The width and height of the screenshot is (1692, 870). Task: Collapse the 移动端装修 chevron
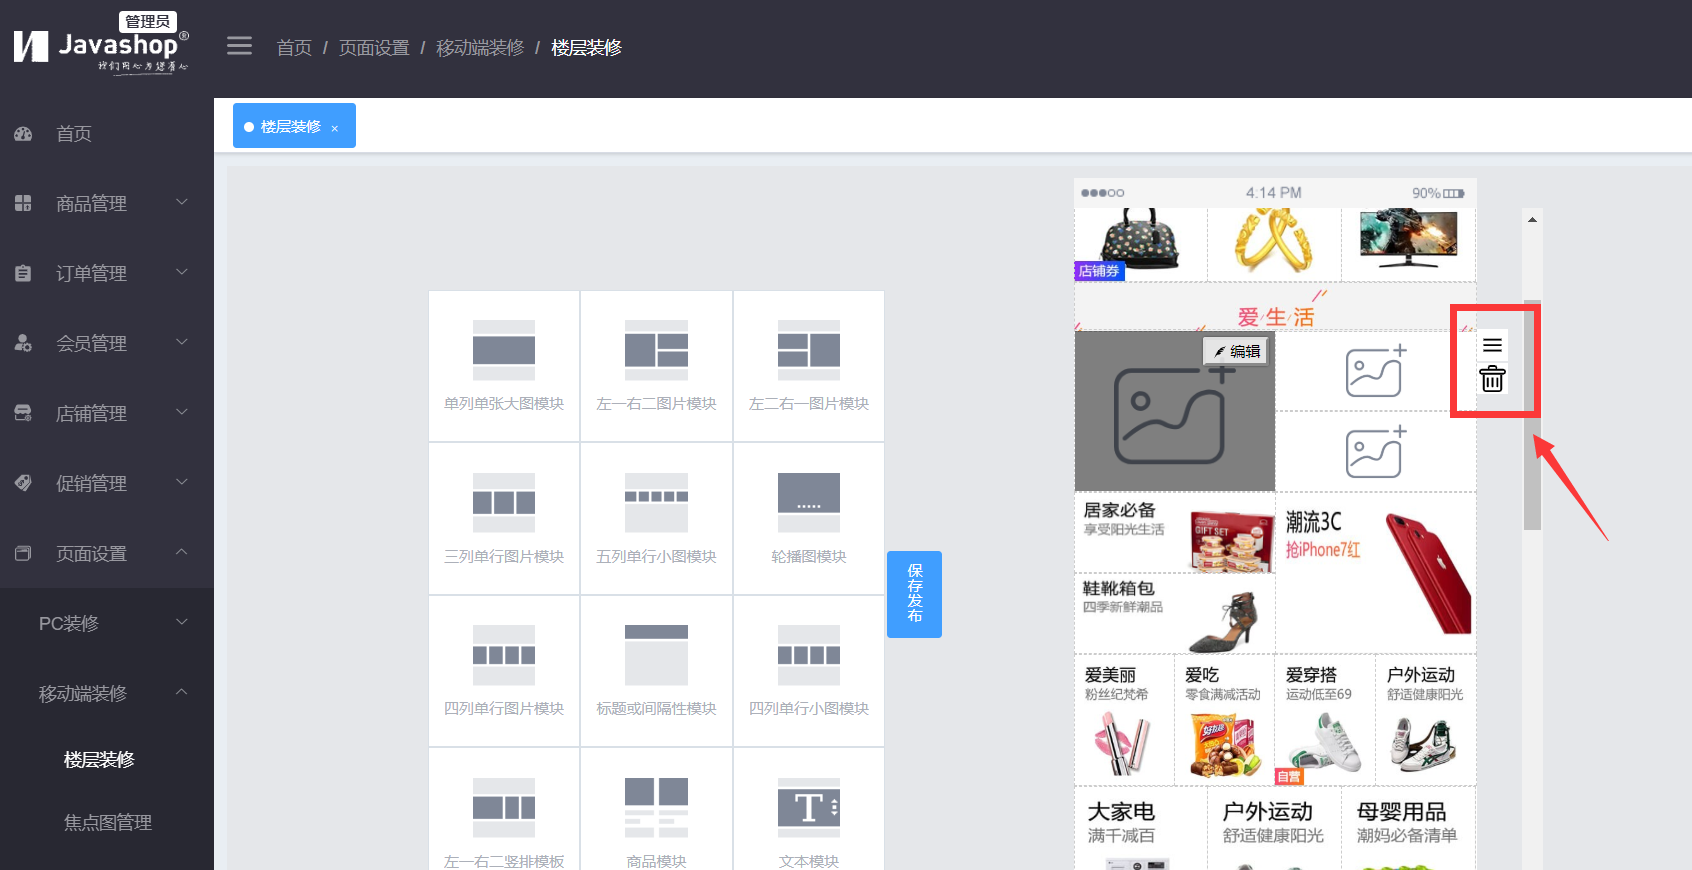coord(182,692)
